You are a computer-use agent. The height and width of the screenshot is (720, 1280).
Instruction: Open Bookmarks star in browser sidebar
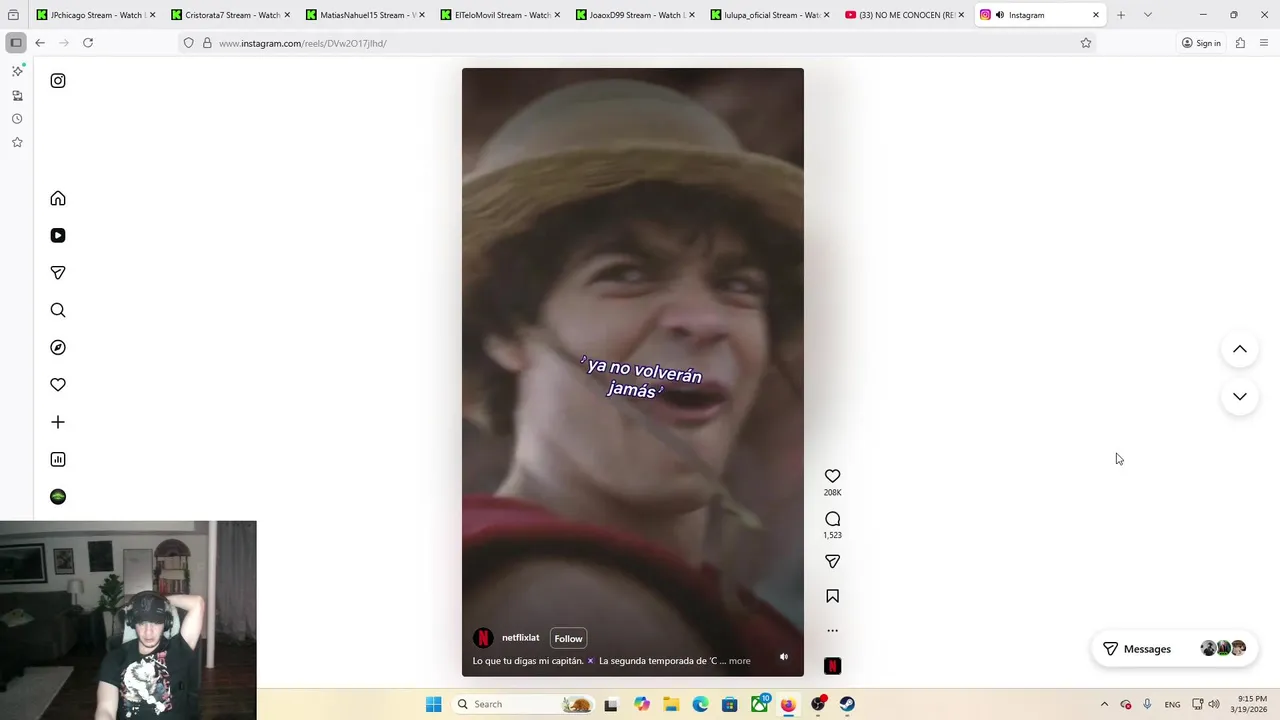point(17,143)
